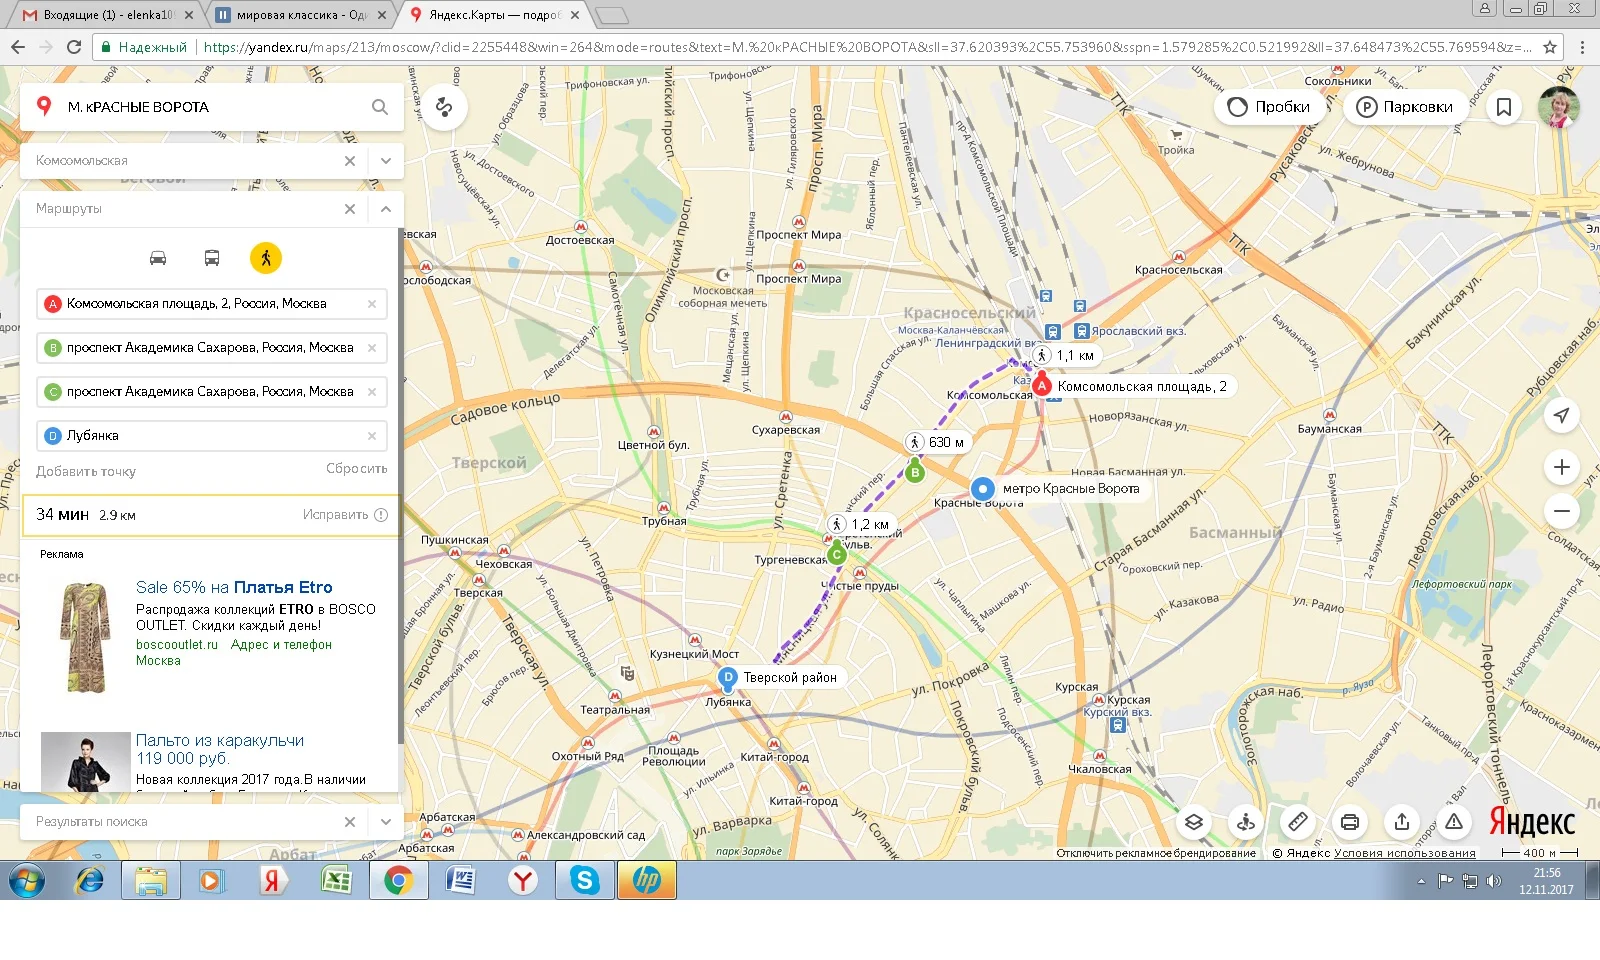Select the car route mode icon
The width and height of the screenshot is (1600, 960).
[x=158, y=258]
